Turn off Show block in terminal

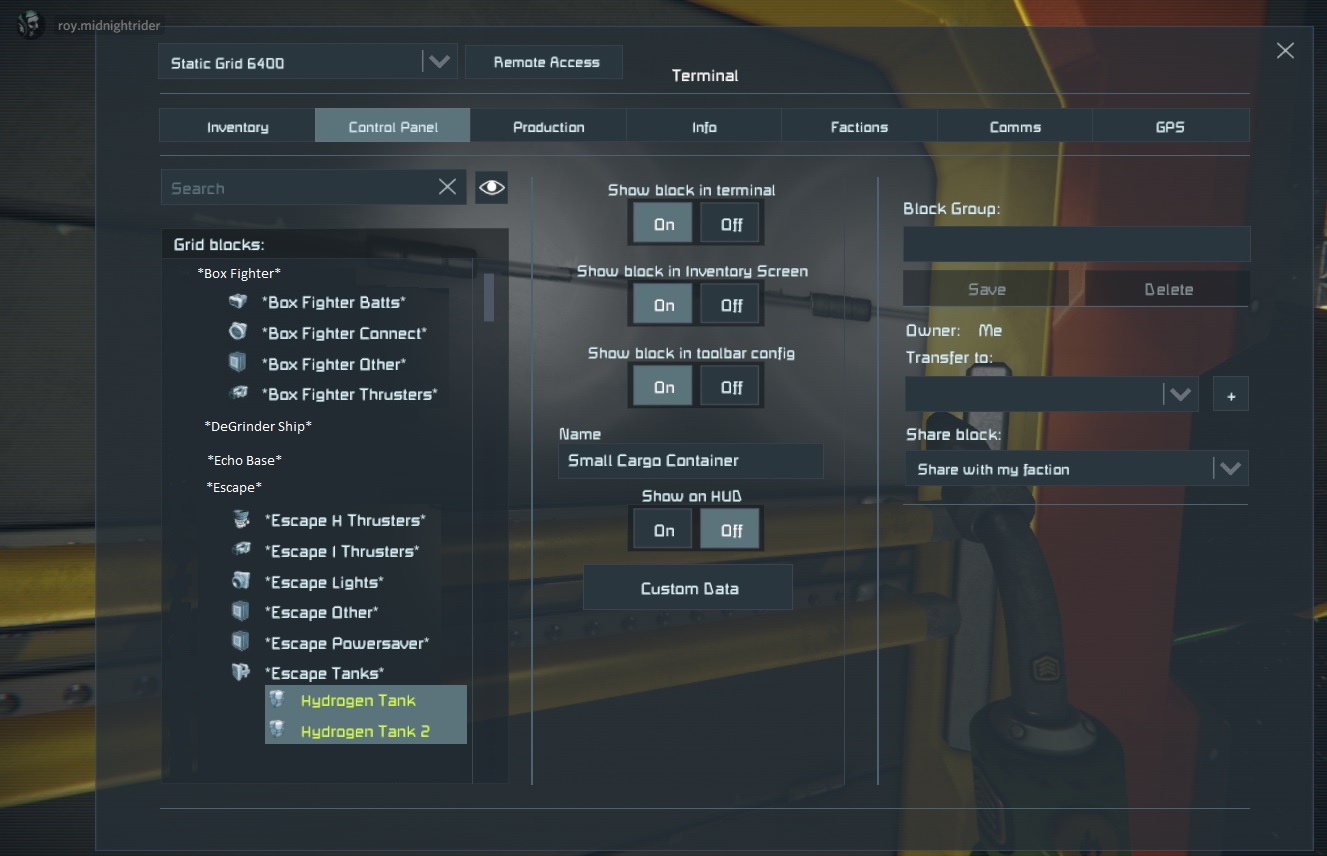pyautogui.click(x=731, y=224)
